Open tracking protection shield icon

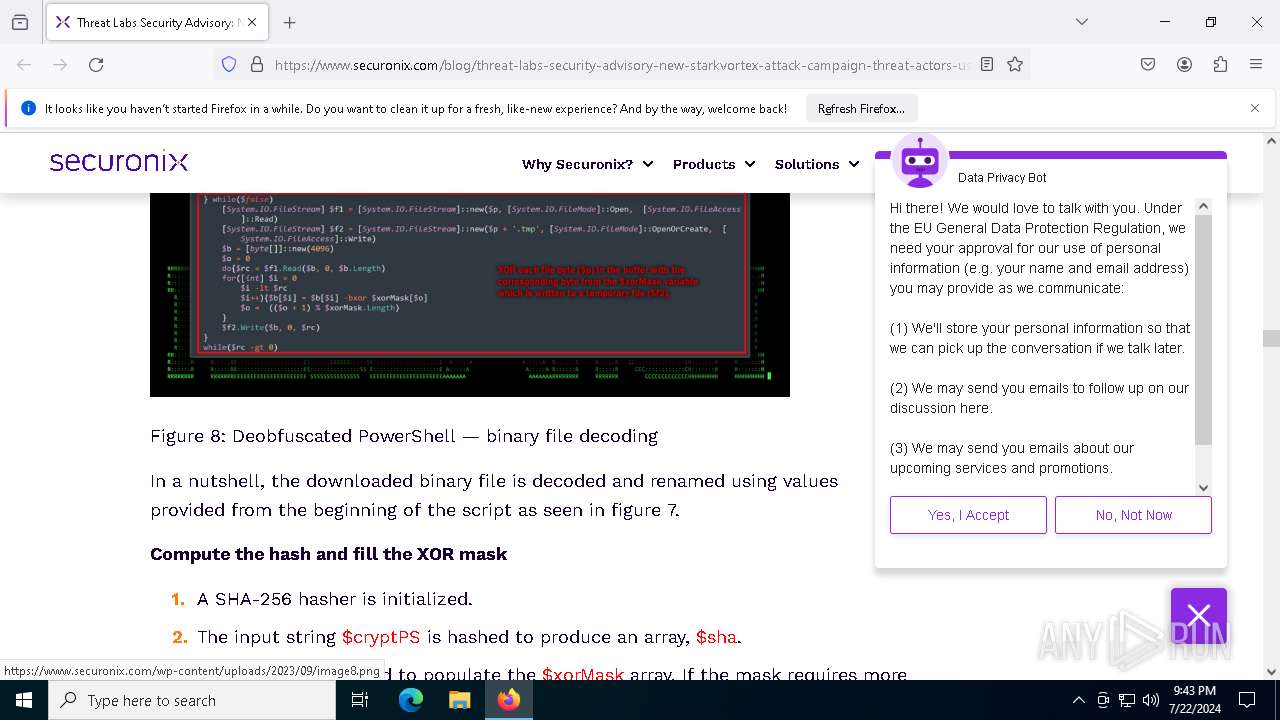229,64
